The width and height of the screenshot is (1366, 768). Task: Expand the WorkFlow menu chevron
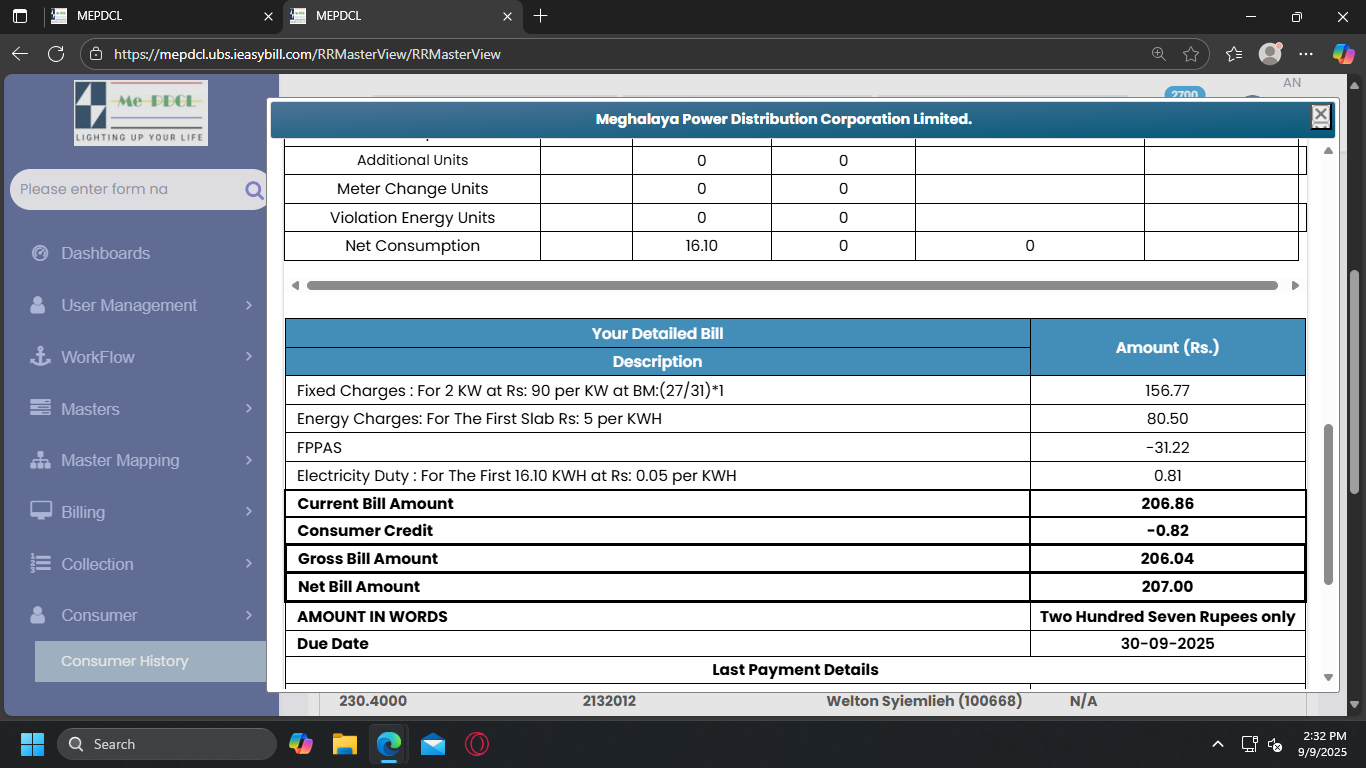[249, 357]
